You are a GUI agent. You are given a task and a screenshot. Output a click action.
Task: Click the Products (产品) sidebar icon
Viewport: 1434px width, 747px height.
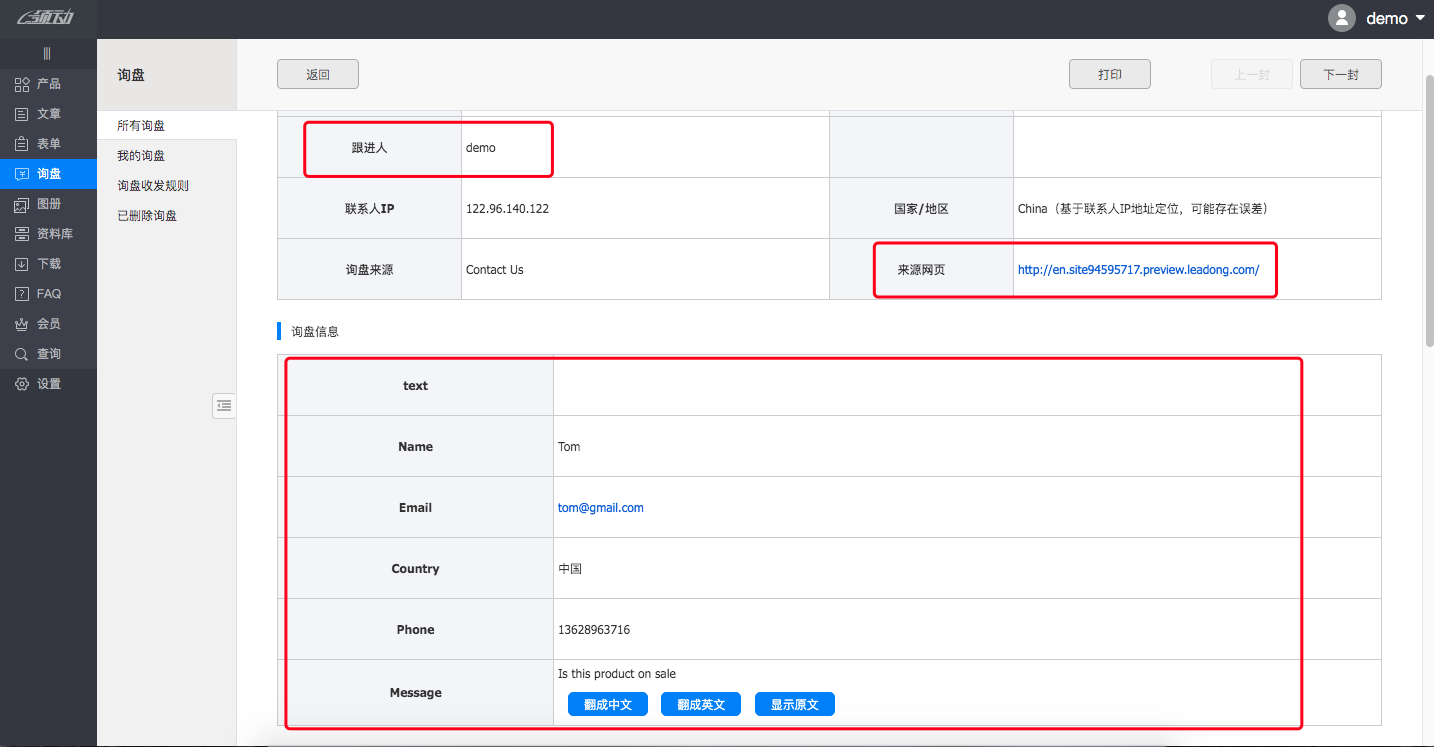[22, 84]
